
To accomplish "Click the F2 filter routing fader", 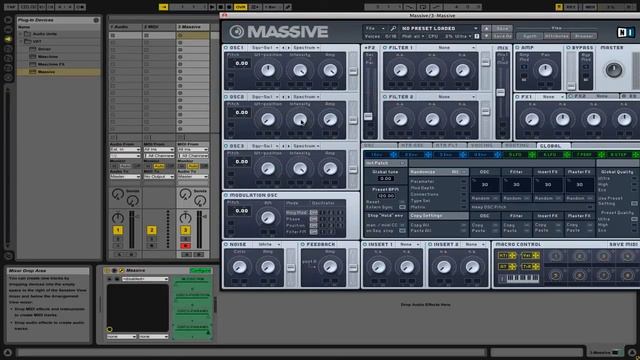I will 368,116.
